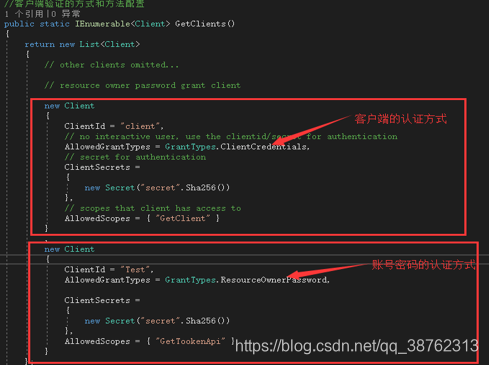Click ClientCredentials in the AllowedGrantTypes assignment
489x365 pixels.
(x=263, y=147)
